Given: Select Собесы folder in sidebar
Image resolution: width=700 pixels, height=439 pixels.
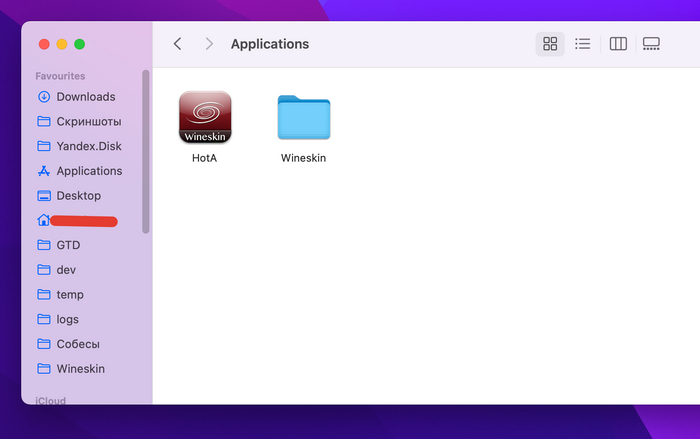Looking at the screenshot, I should [77, 344].
